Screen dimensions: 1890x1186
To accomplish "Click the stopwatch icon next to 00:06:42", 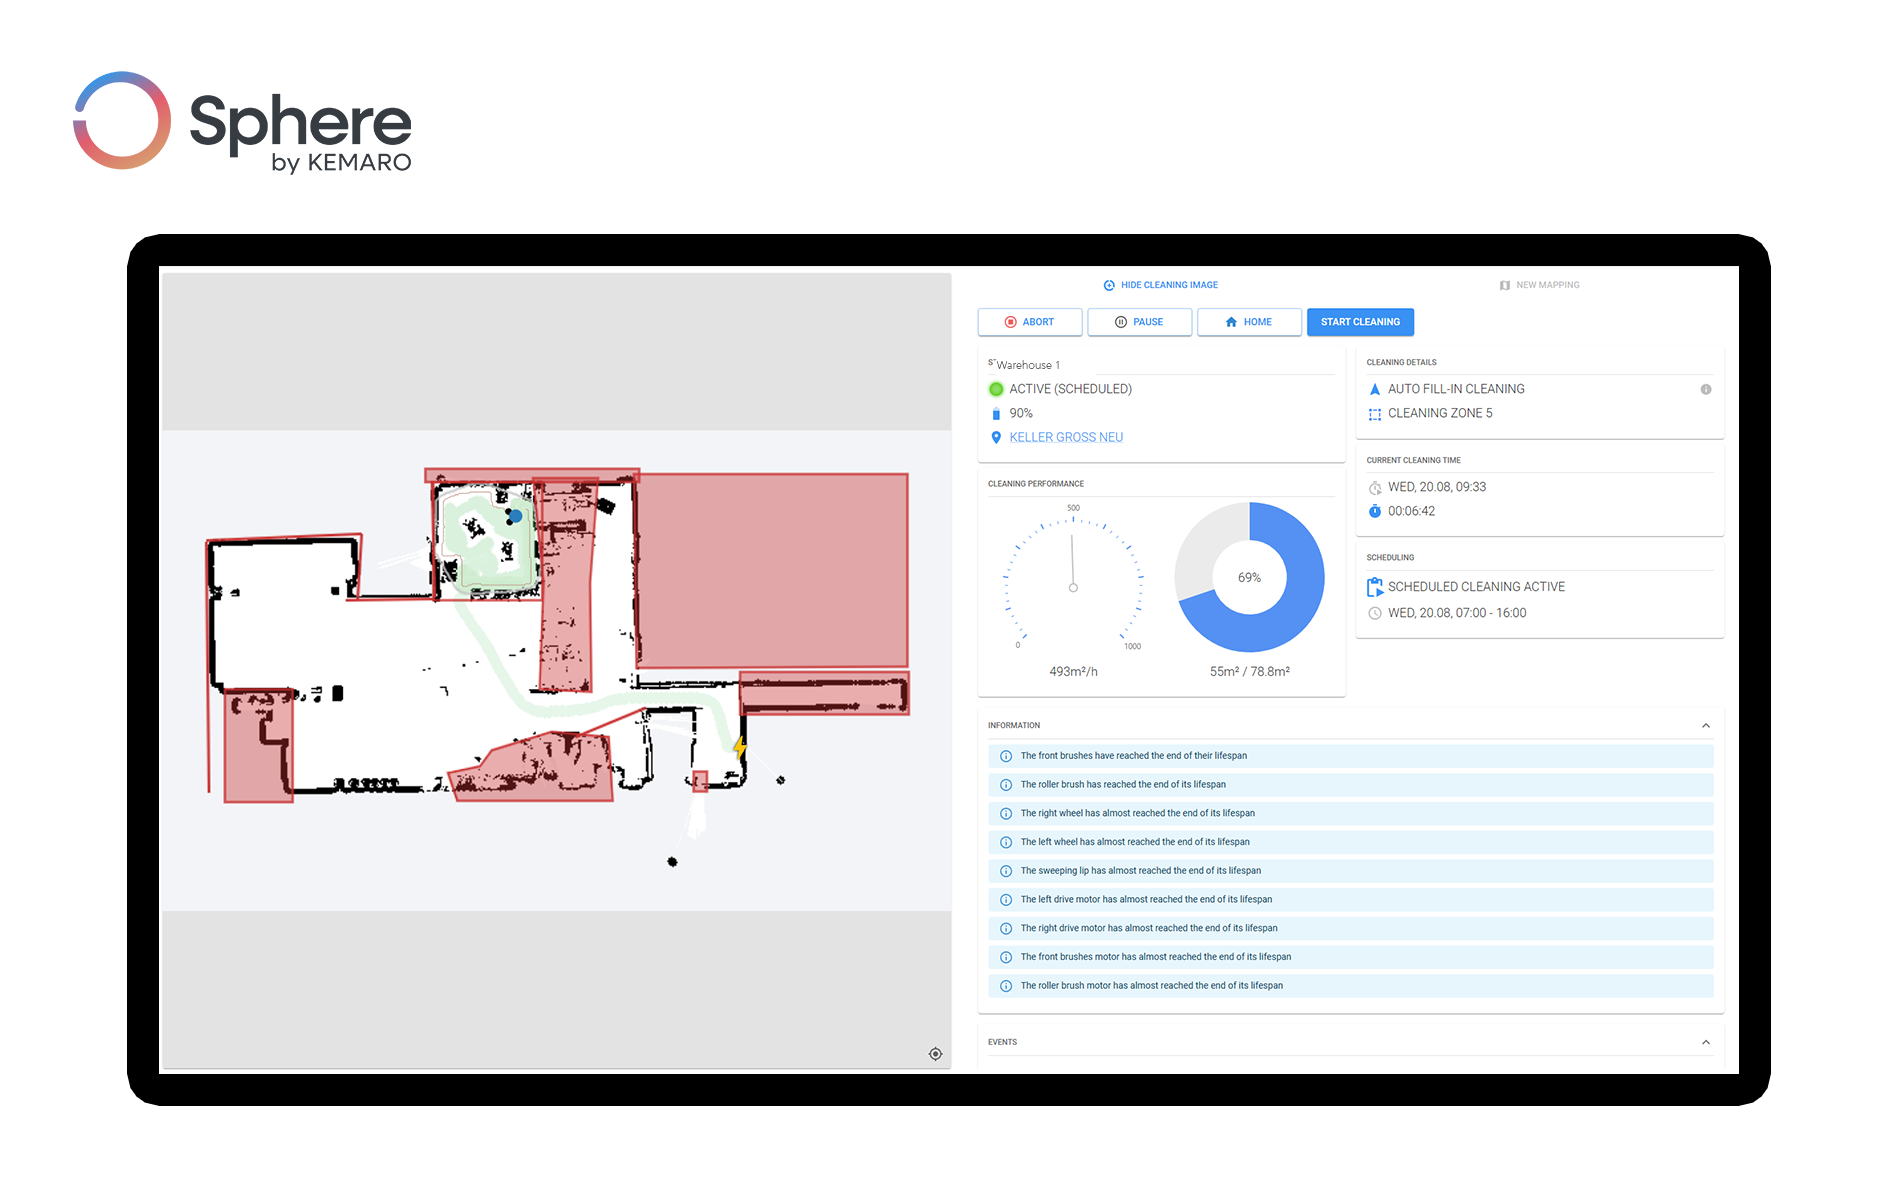I will [1375, 511].
